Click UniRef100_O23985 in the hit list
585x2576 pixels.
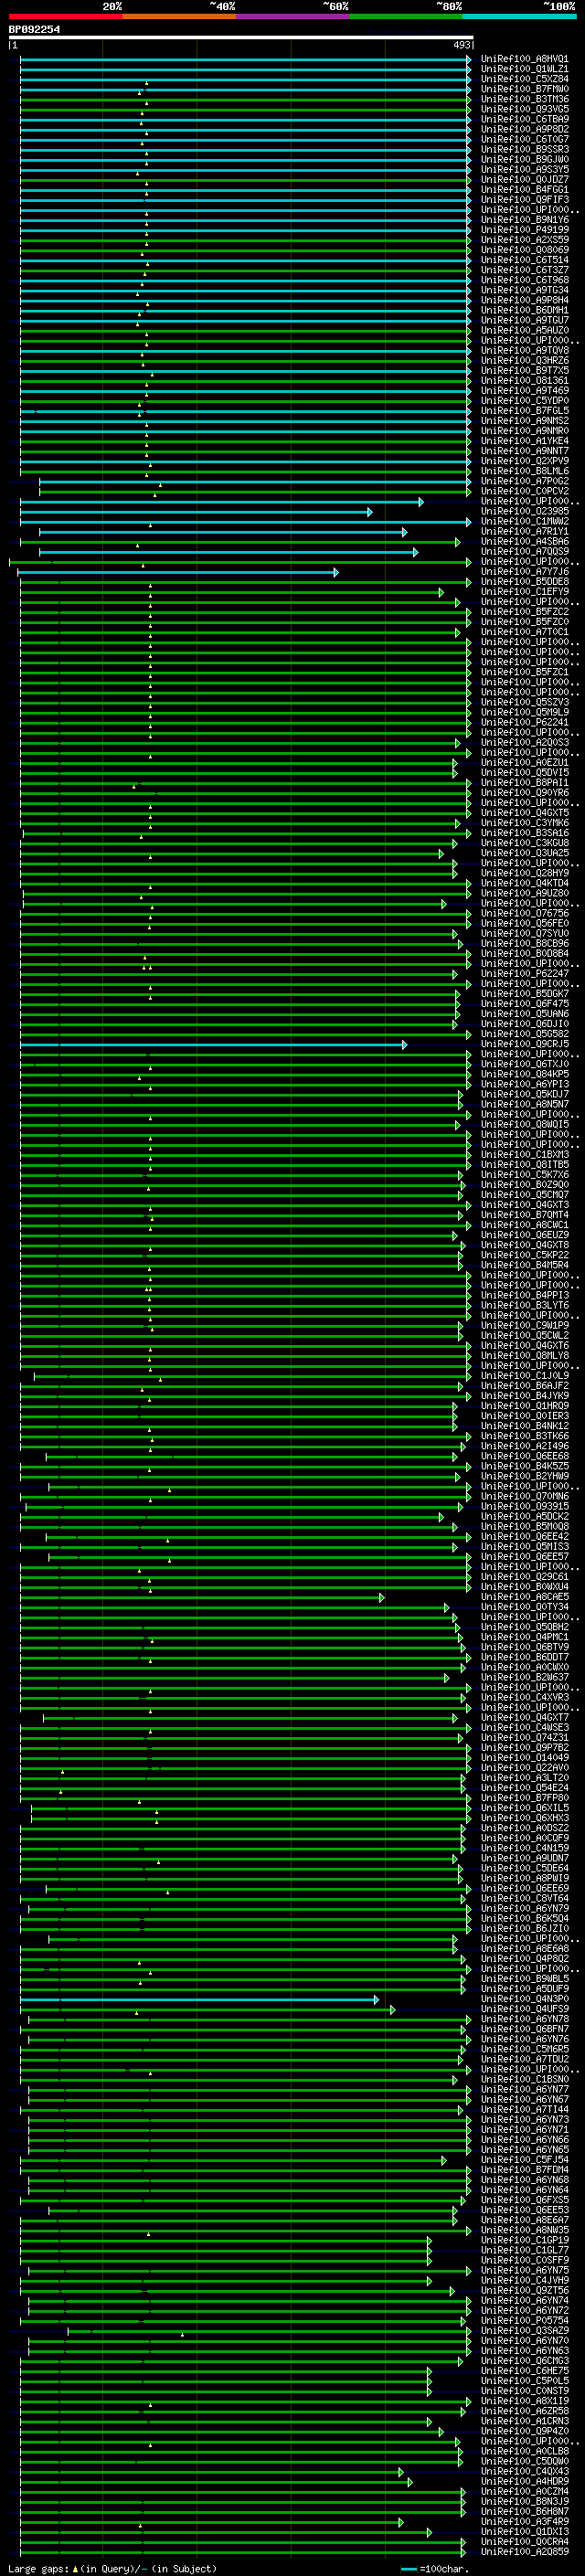525,512
